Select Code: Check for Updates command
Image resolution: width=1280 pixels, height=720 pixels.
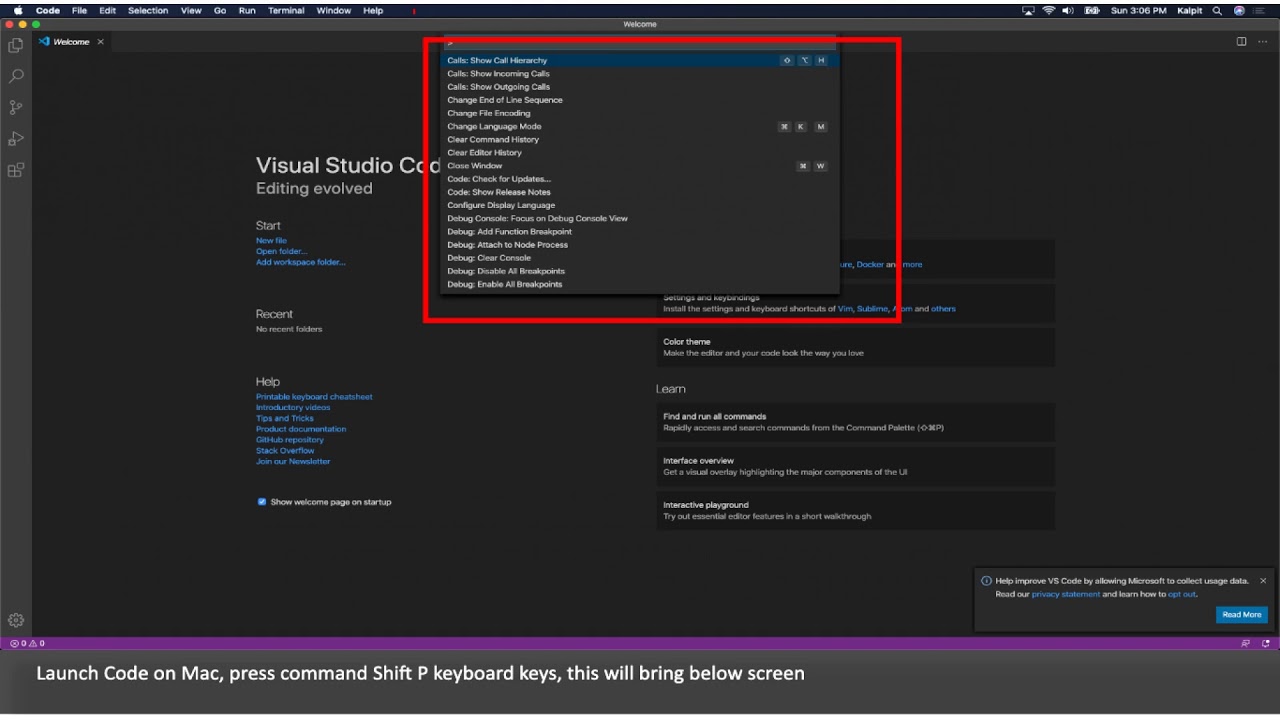click(639, 179)
